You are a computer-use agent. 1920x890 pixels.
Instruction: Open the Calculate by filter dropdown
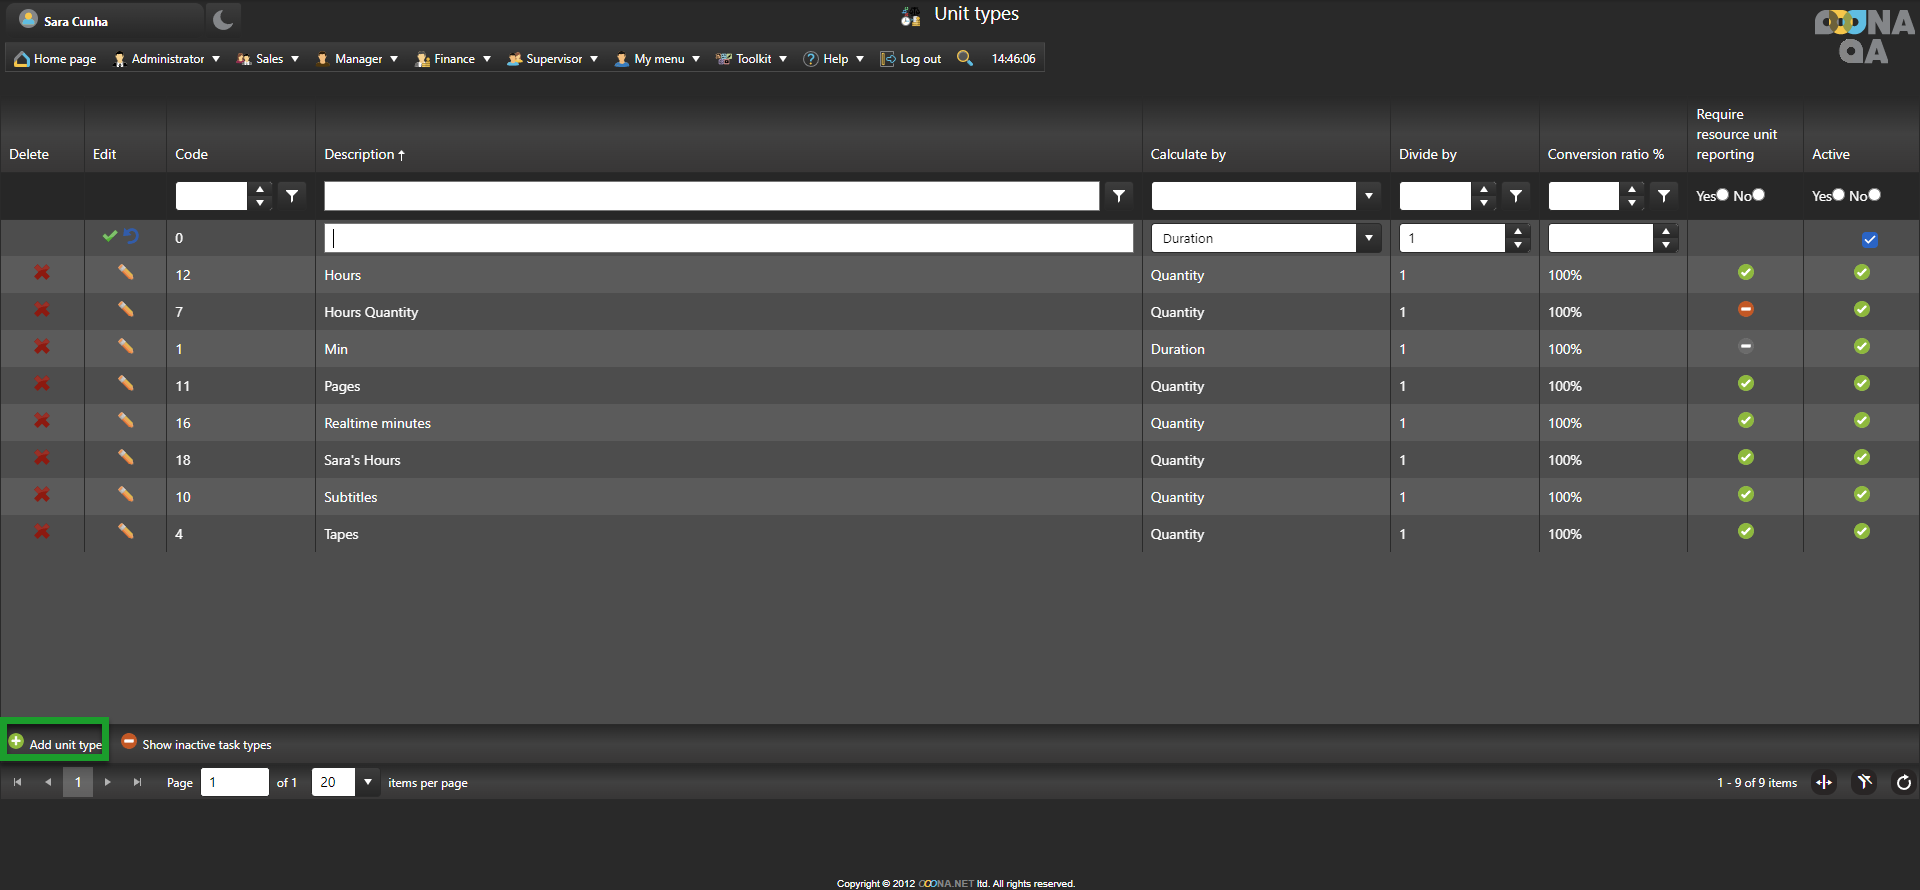point(1368,196)
